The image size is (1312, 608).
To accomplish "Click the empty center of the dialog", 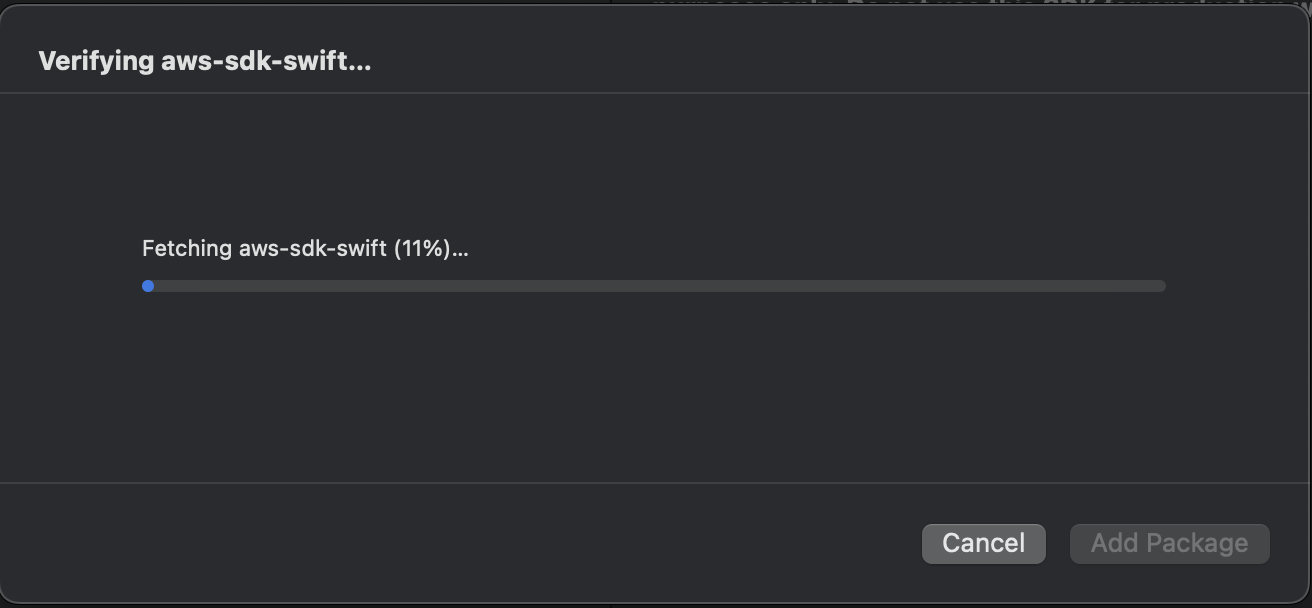I will [x=656, y=390].
